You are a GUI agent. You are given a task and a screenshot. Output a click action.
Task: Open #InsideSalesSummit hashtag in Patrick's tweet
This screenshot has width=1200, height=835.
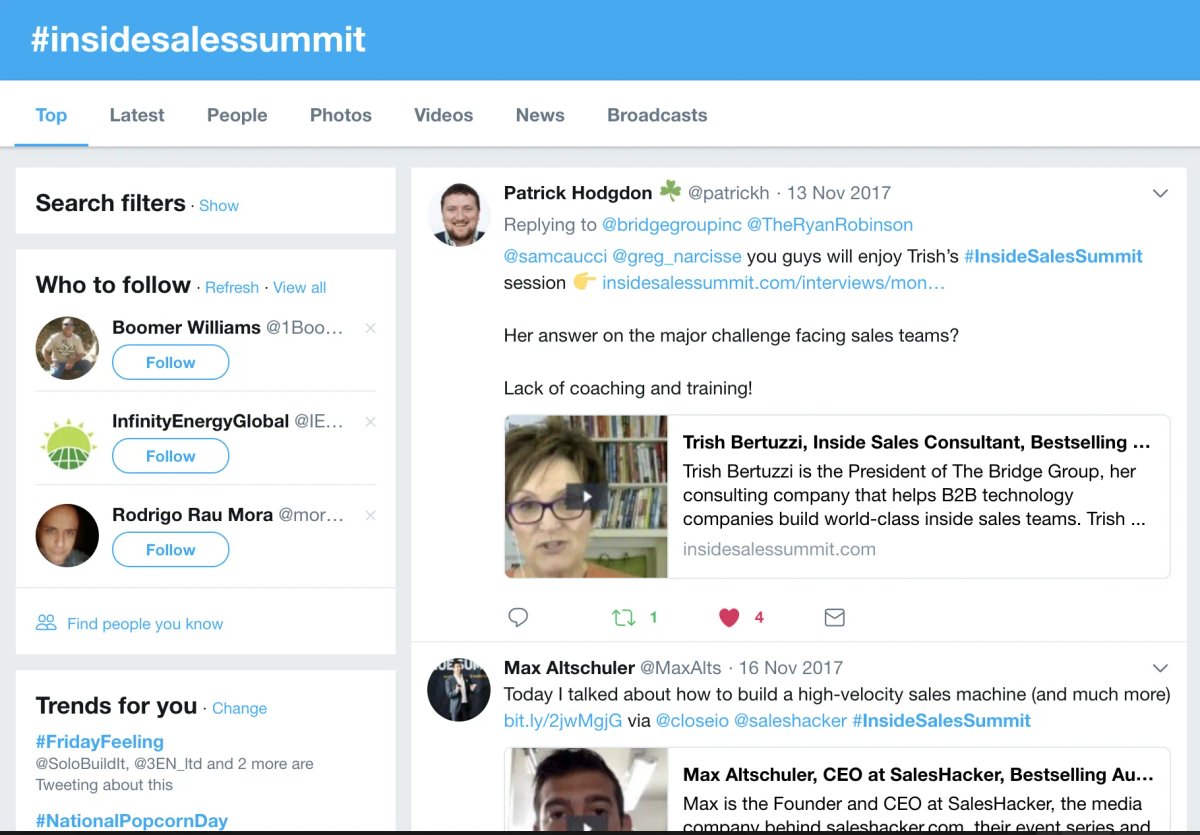1053,256
